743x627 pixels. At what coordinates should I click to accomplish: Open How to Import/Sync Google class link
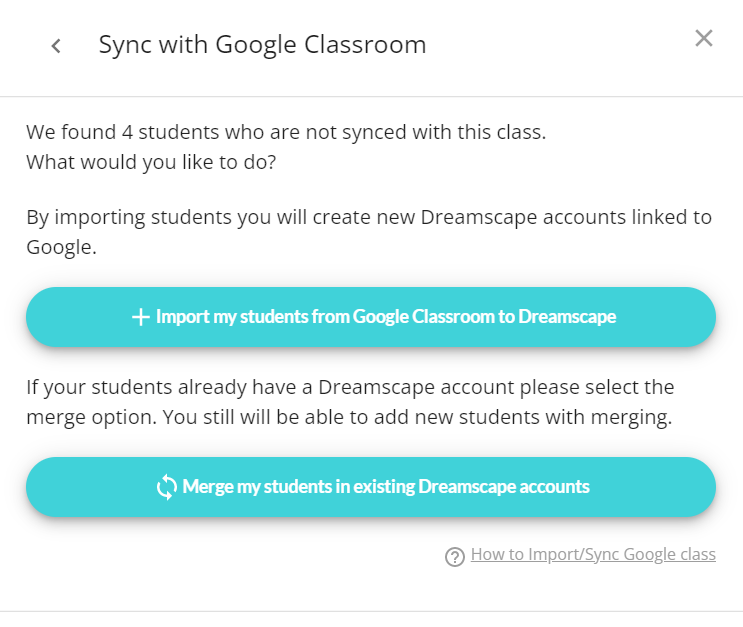coord(593,554)
